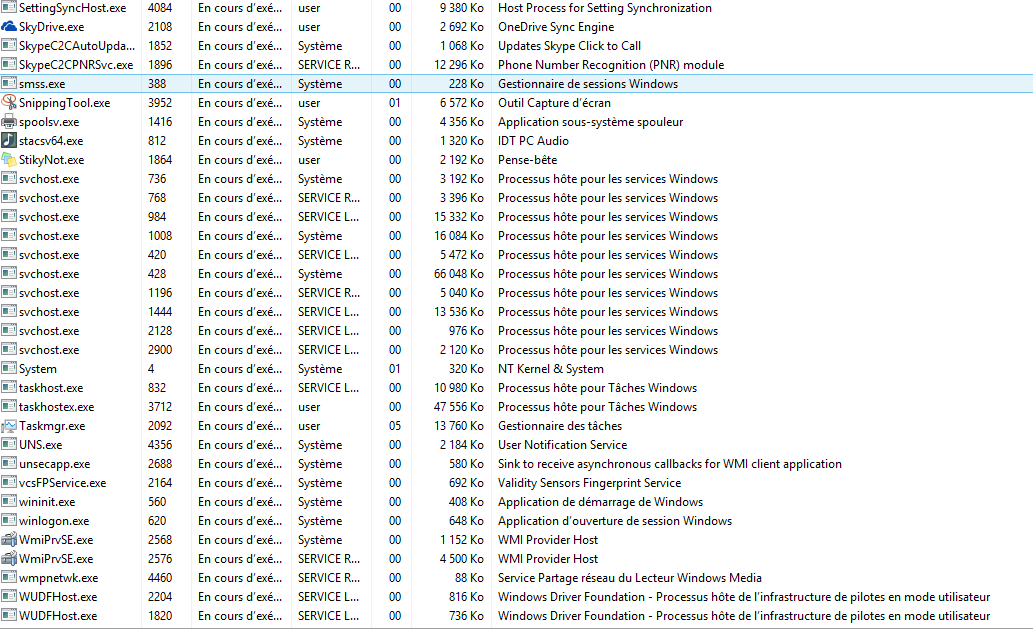
Task: Select the taskhostex.exe process name
Action: click(x=57, y=407)
